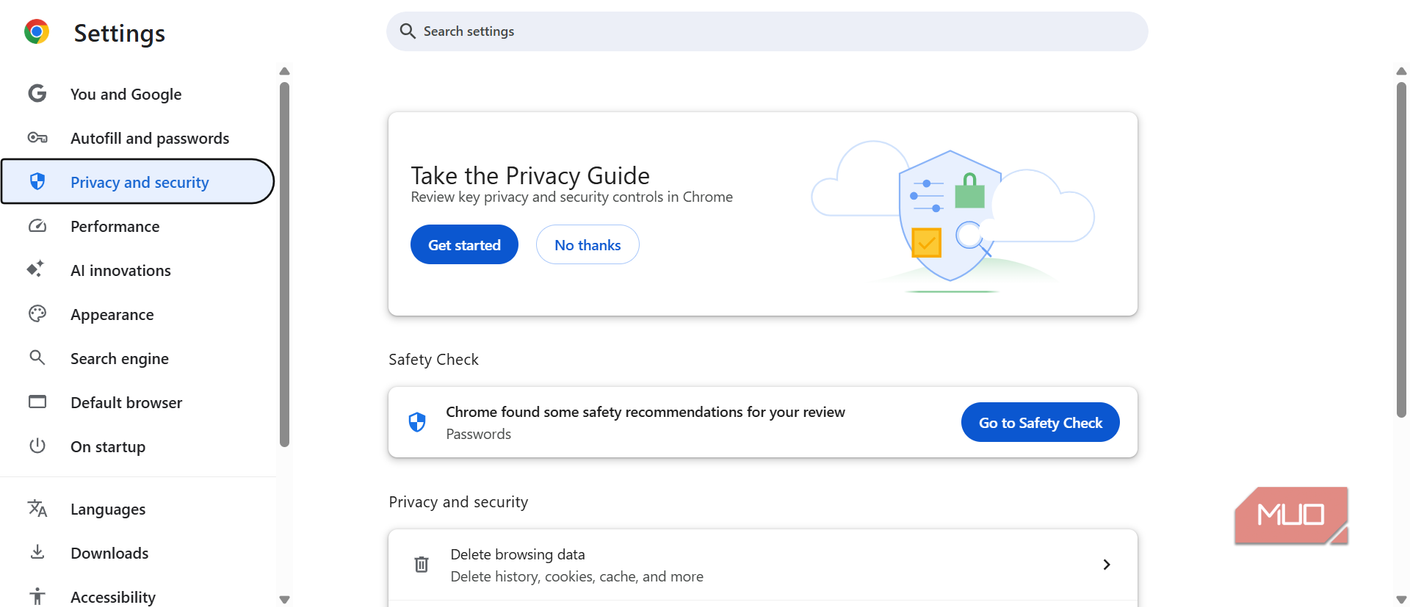1410x607 pixels.
Task: Click the Google G icon in sidebar
Action: 37,93
